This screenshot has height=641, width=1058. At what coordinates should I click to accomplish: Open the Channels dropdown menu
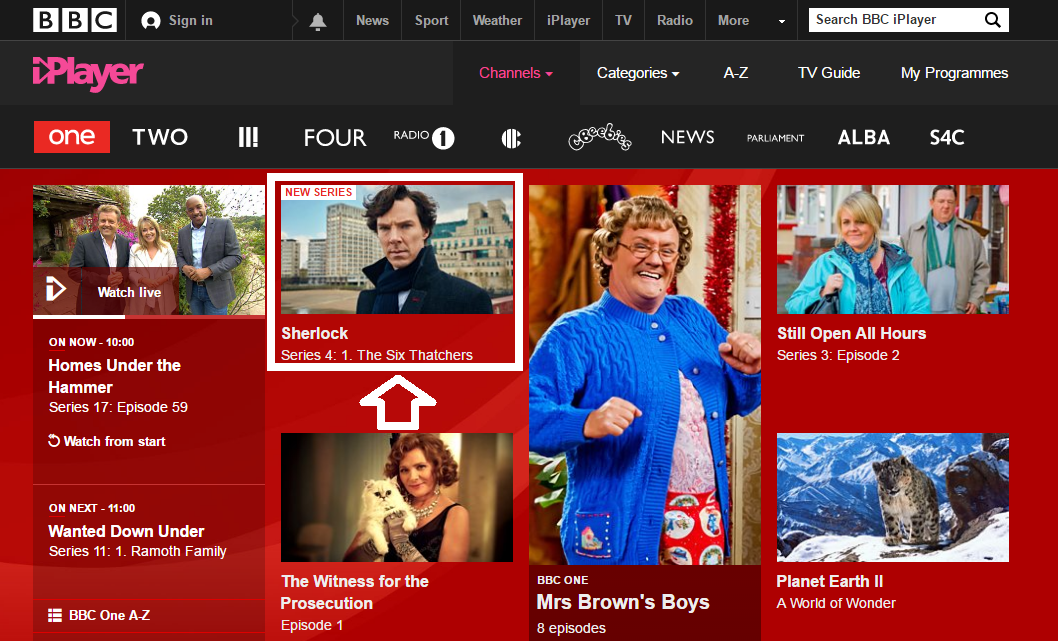coord(516,73)
